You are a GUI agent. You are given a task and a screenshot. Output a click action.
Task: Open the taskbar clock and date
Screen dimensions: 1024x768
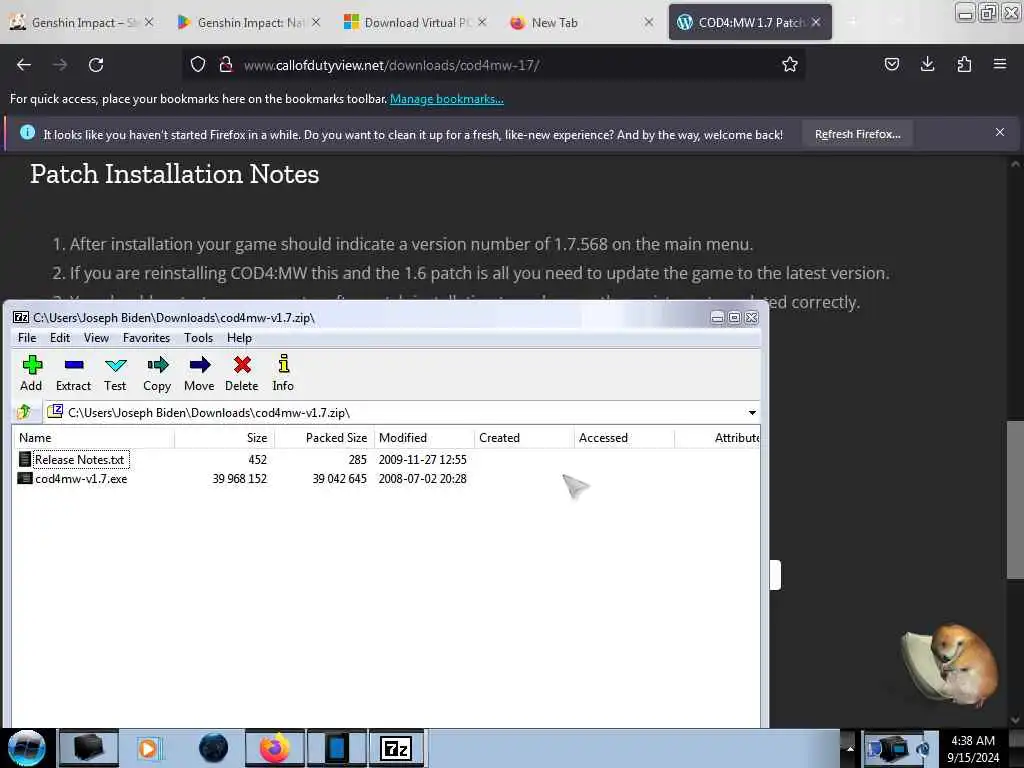973,749
